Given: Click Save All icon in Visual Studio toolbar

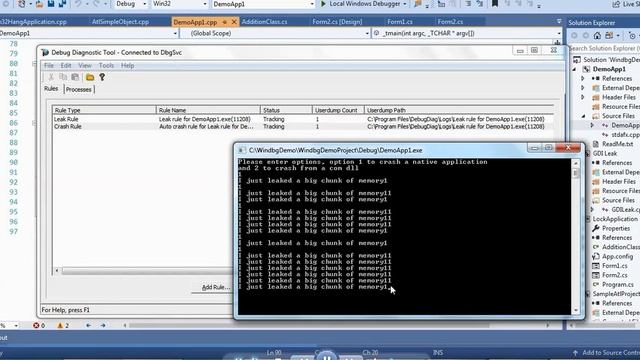Looking at the screenshot, I should (x=62, y=4).
